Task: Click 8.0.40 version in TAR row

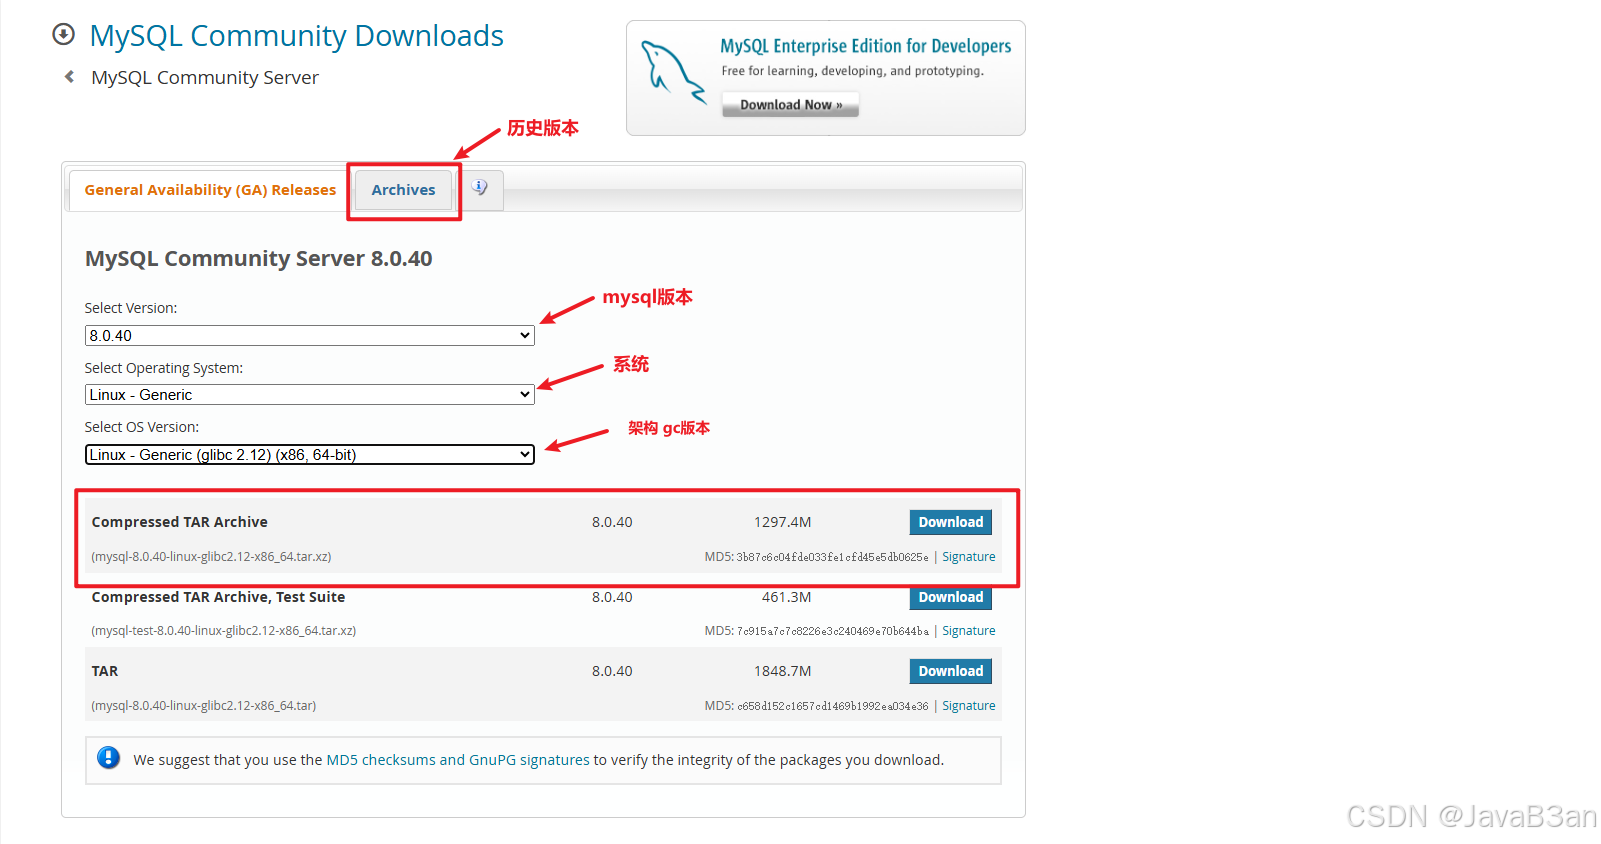Action: [612, 671]
